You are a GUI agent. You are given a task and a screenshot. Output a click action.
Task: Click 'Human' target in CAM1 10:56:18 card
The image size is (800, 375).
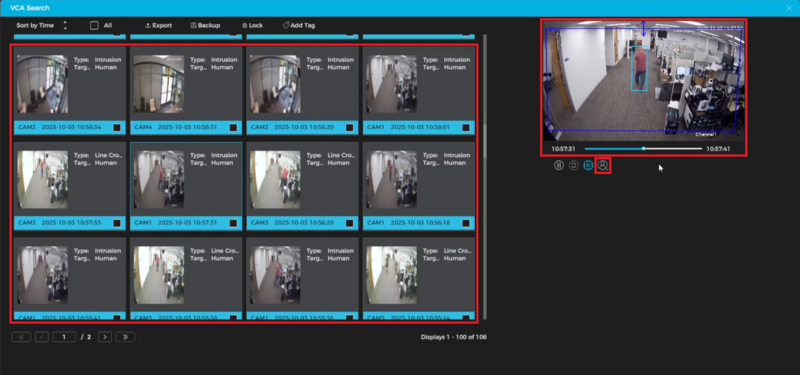coord(455,163)
